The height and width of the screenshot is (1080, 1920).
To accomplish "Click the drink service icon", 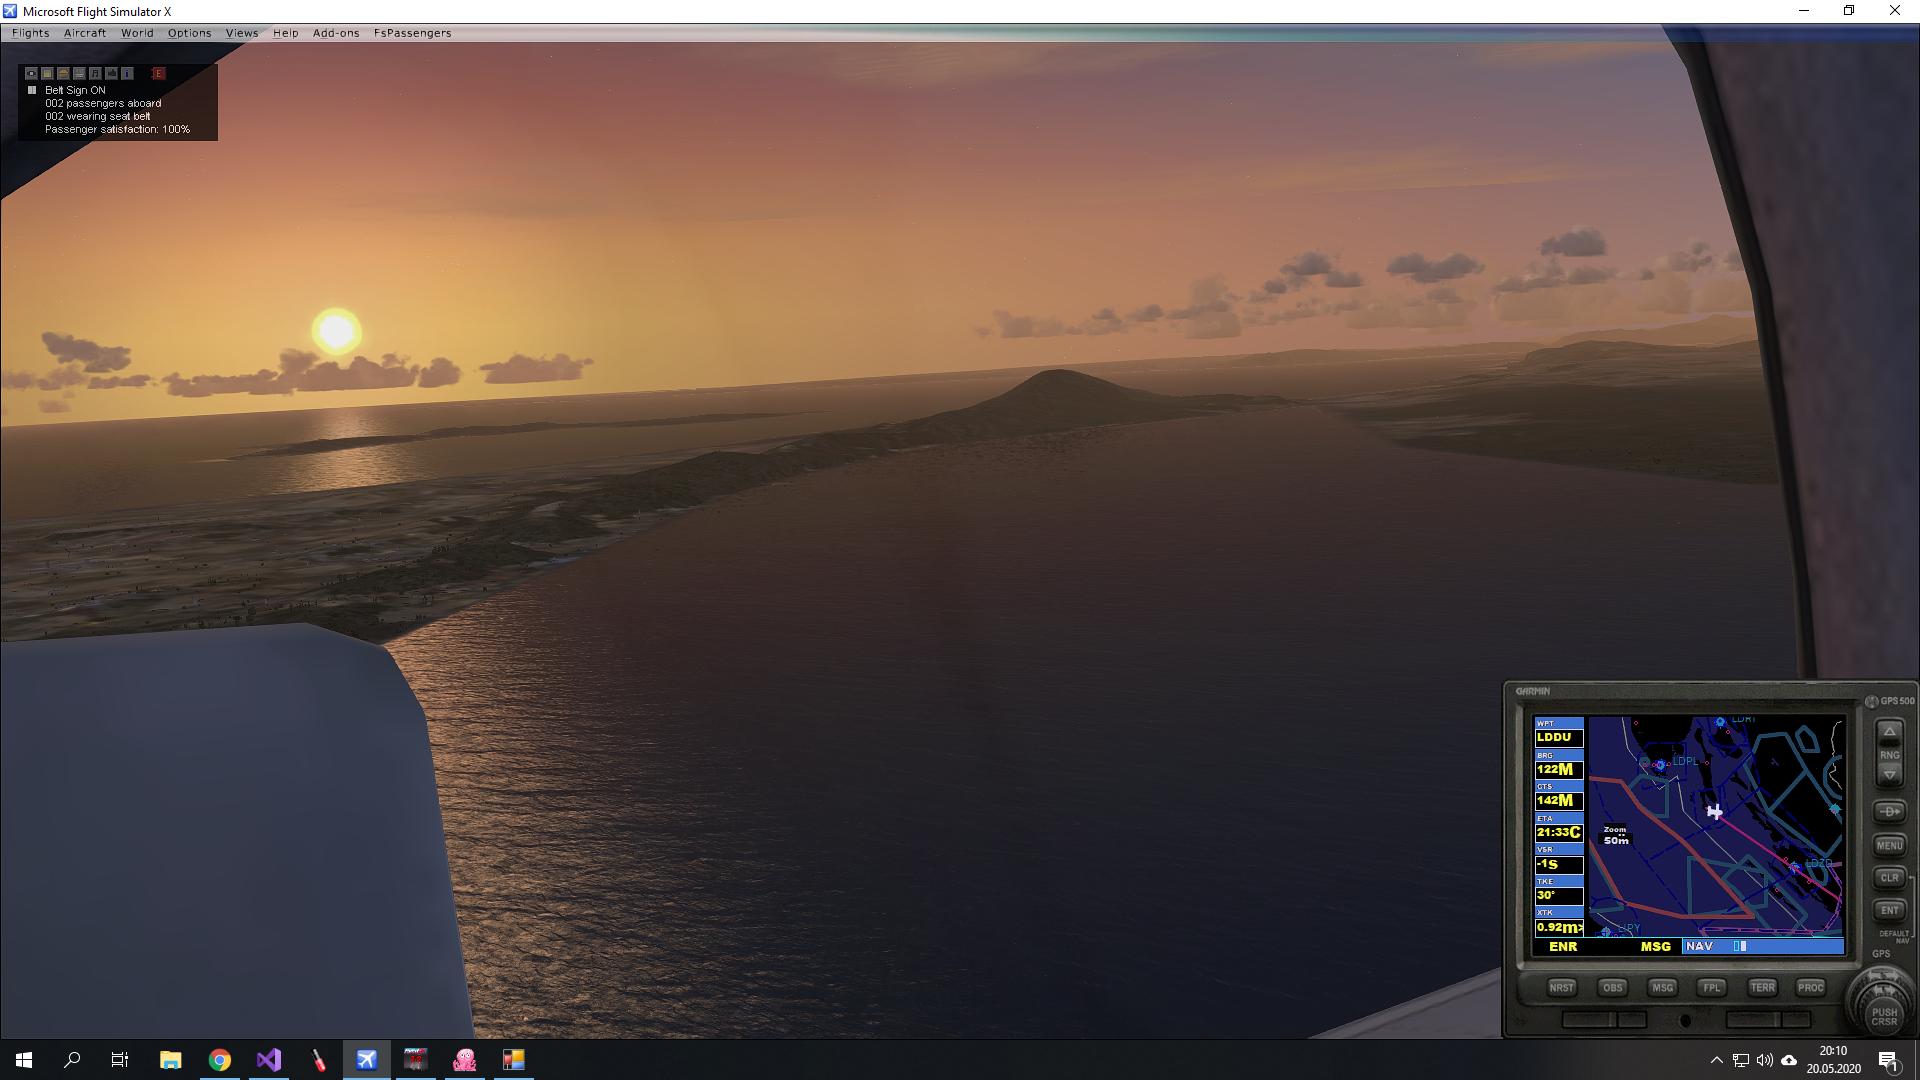I will tap(47, 74).
